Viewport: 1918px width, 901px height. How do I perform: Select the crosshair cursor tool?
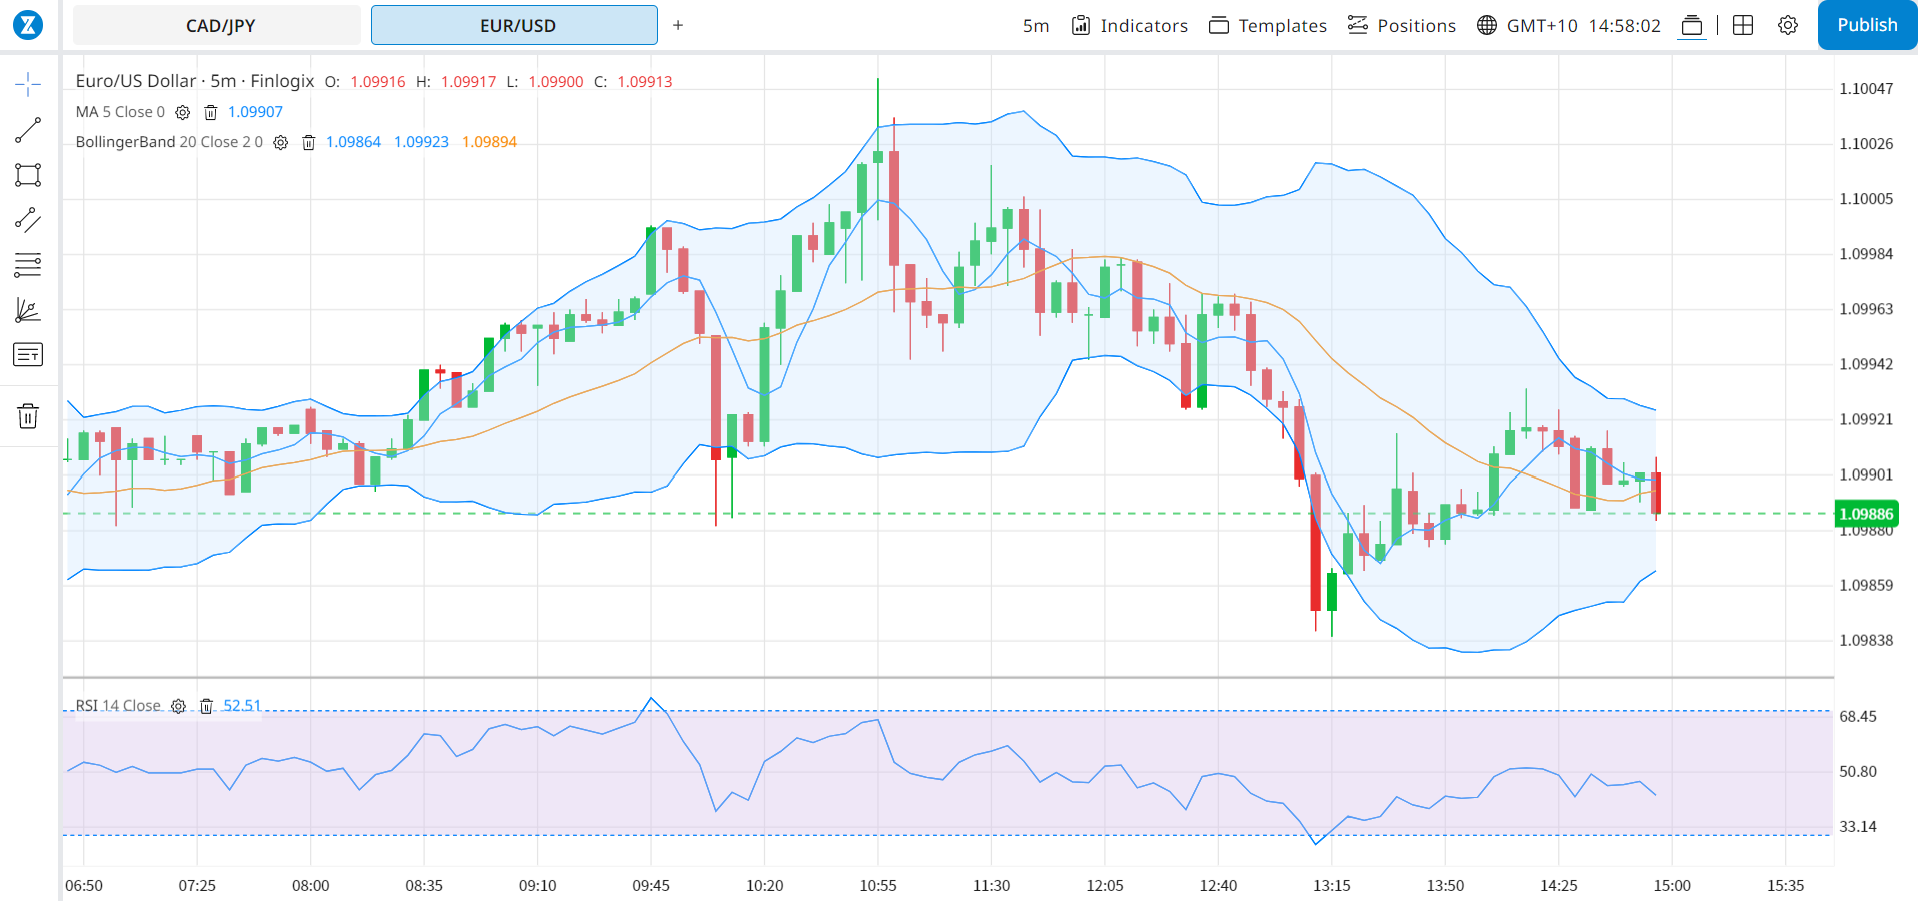point(28,84)
